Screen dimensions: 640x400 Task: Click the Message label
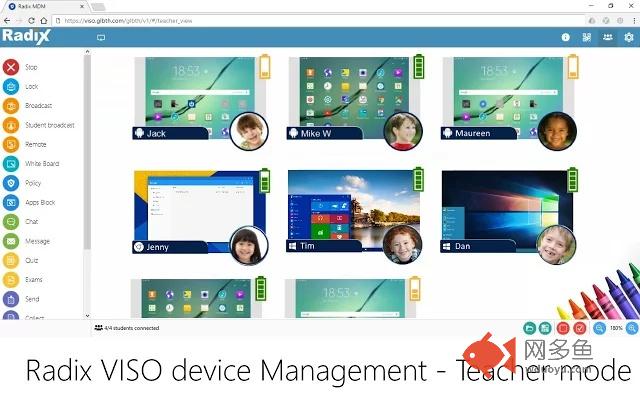(37, 241)
